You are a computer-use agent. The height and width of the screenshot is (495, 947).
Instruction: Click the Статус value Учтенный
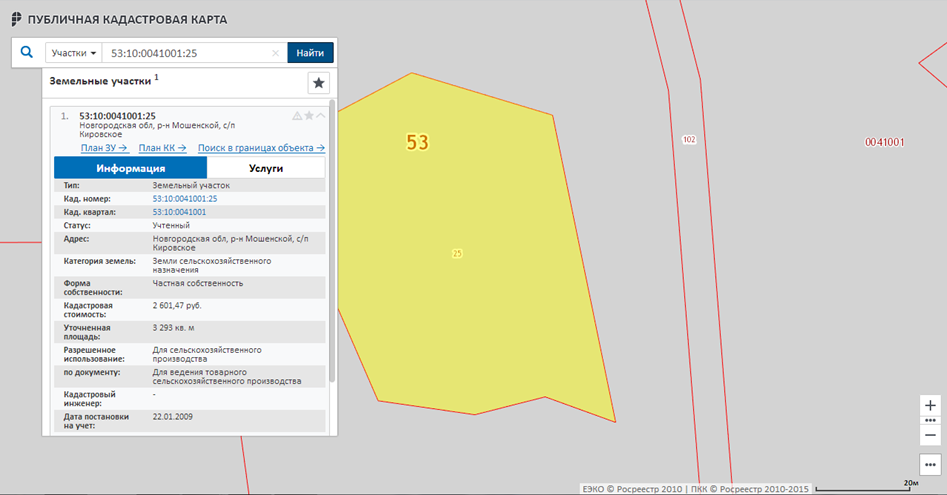pyautogui.click(x=171, y=225)
